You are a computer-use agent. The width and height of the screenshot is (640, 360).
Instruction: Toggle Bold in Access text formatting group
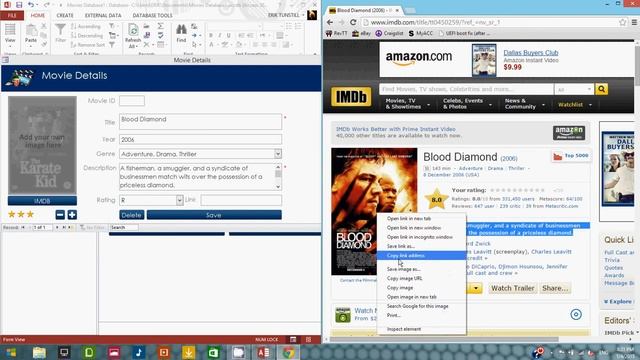pos(211,36)
